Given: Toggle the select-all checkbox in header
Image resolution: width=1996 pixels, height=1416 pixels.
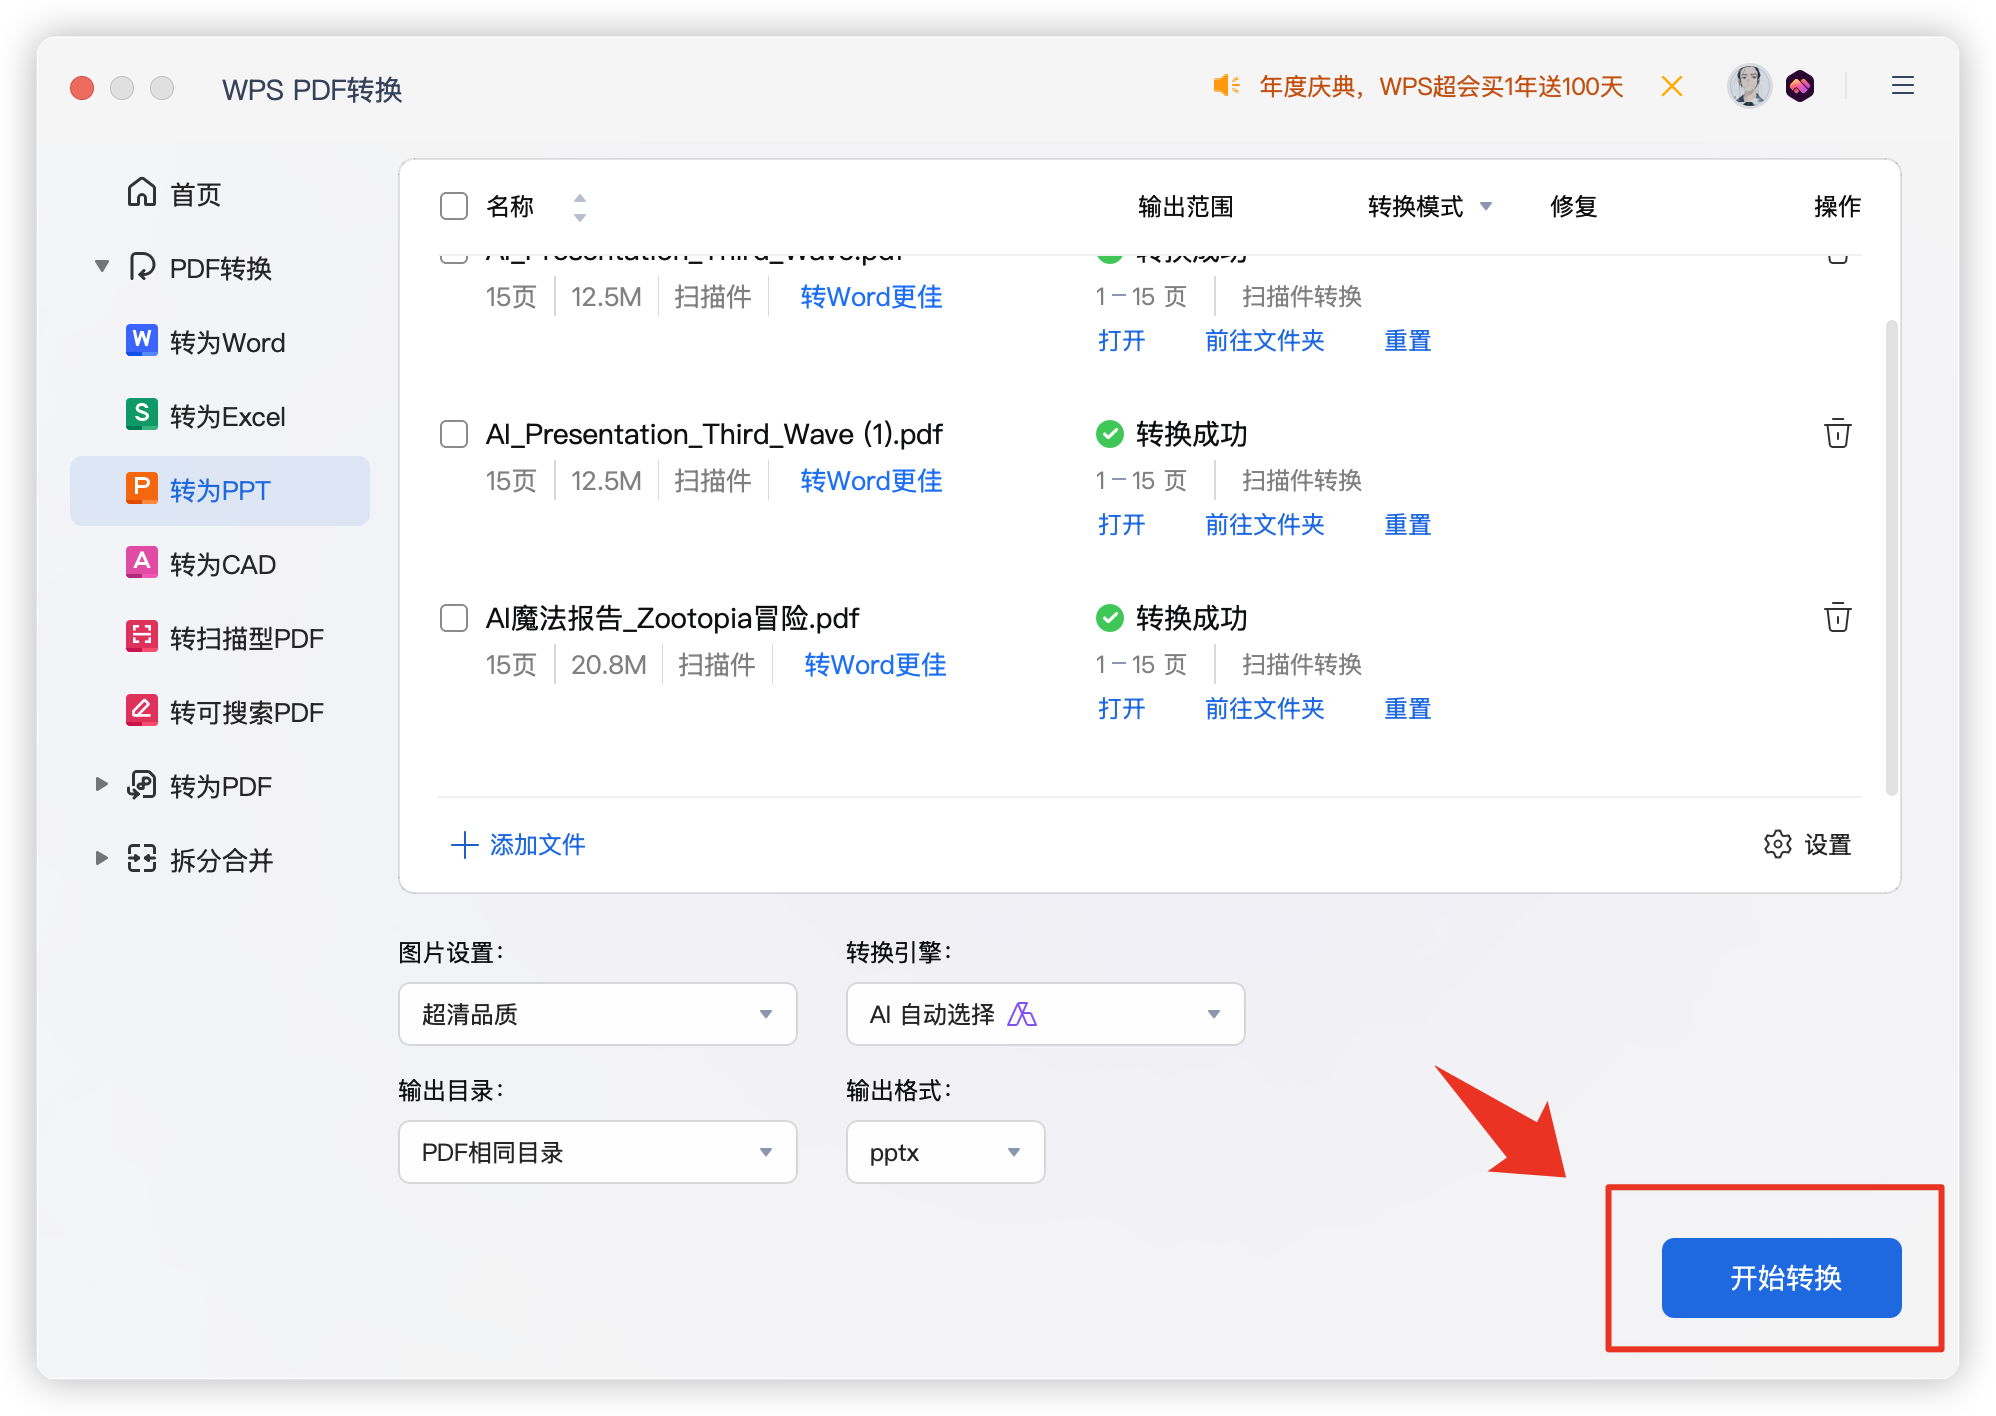Looking at the screenshot, I should 453,205.
